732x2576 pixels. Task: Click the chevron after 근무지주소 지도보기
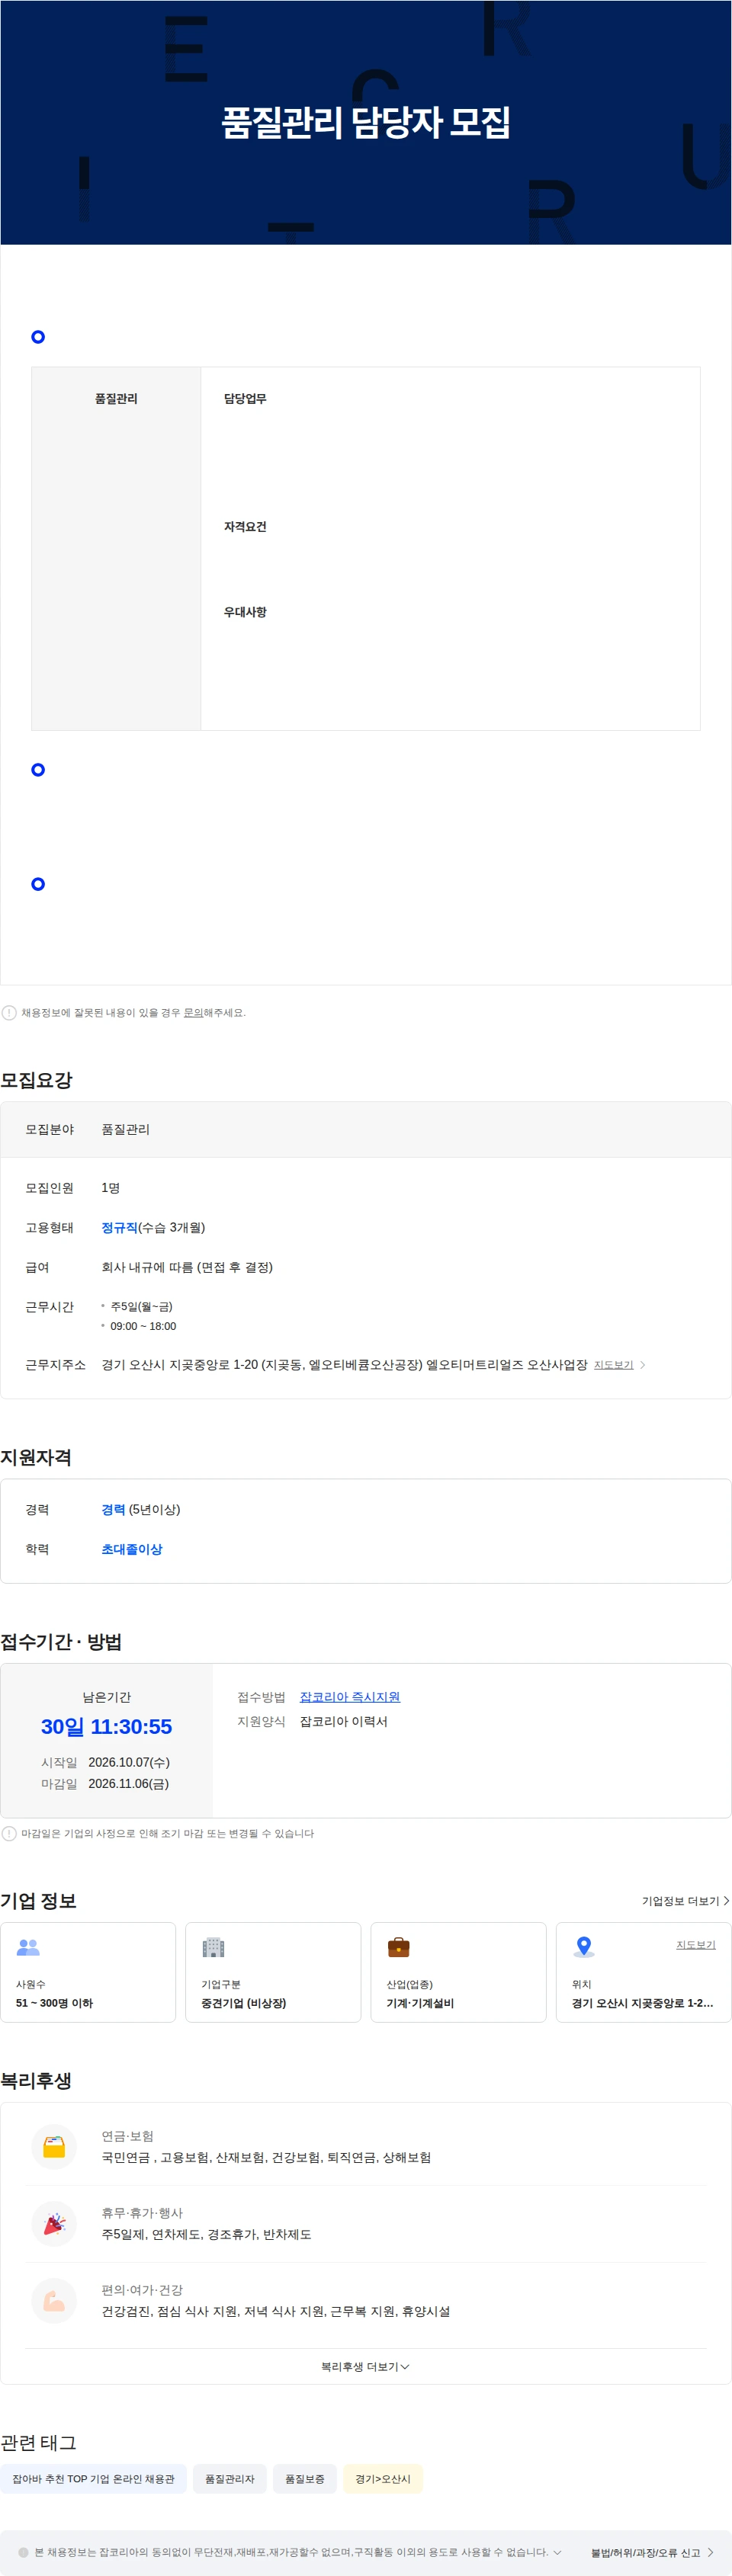(x=642, y=1364)
